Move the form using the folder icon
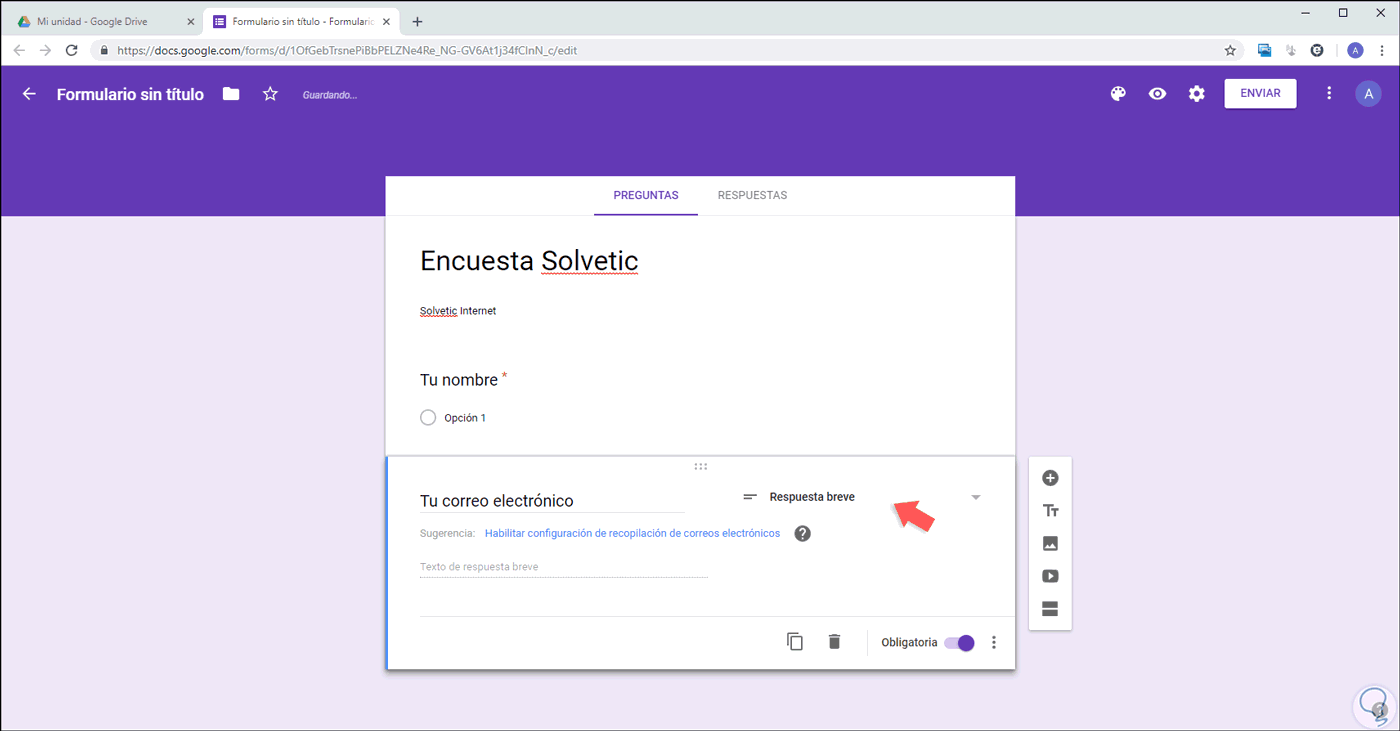The height and width of the screenshot is (731, 1400). point(231,94)
